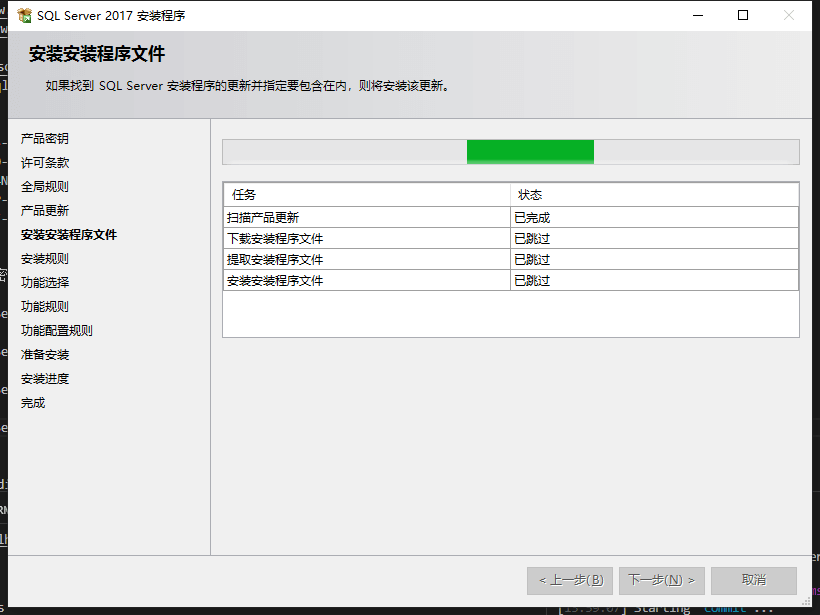The image size is (820, 615).
Task: Click the 安装规则 sidebar item
Action: tap(45, 259)
